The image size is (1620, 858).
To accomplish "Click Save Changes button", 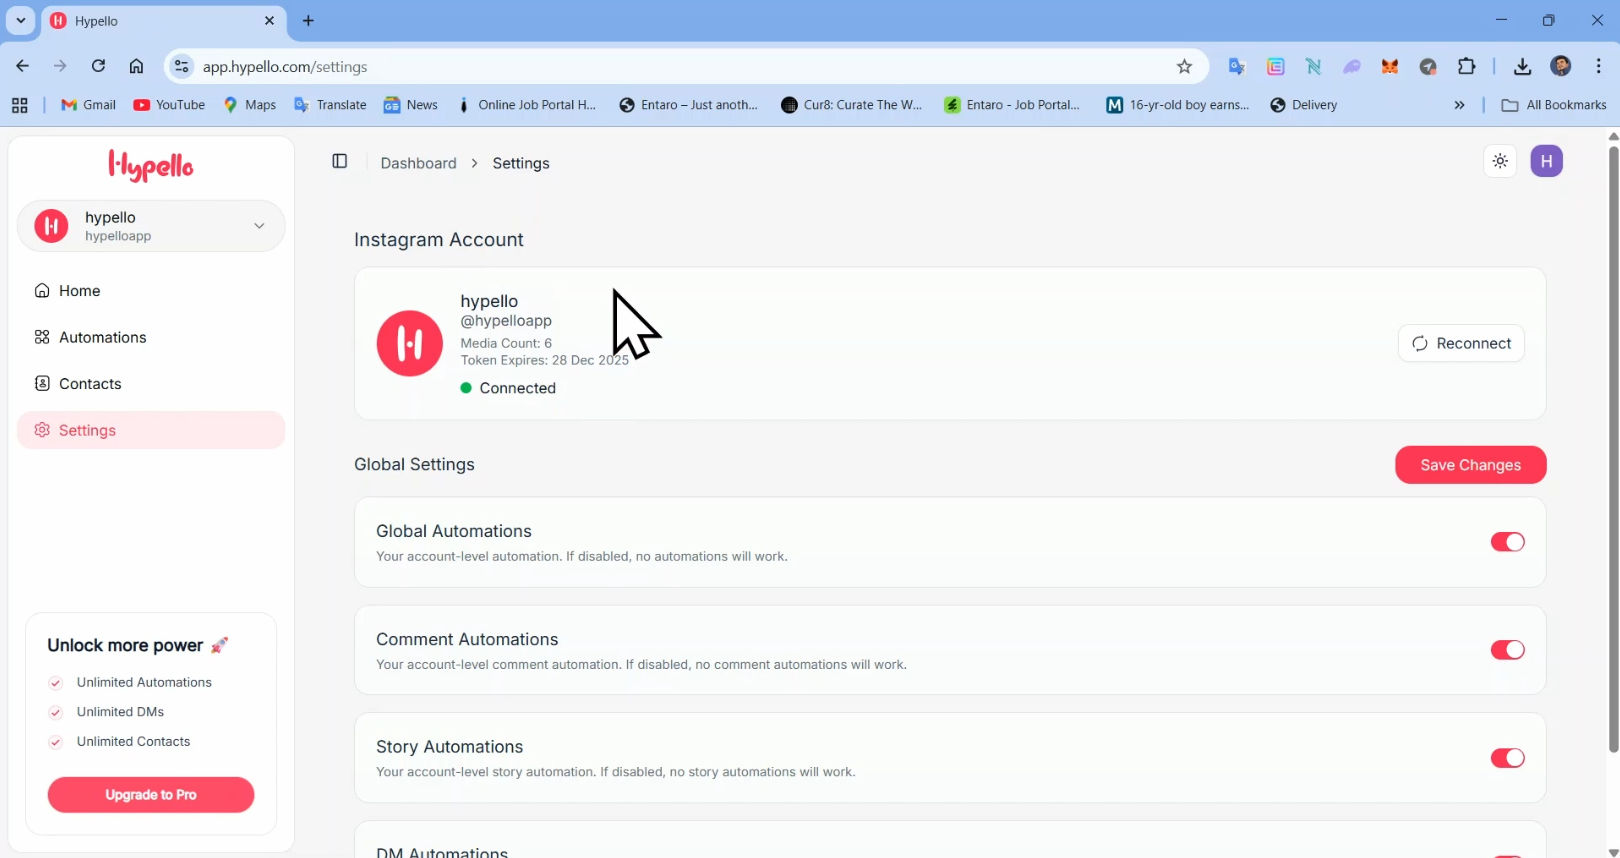I will pyautogui.click(x=1470, y=465).
